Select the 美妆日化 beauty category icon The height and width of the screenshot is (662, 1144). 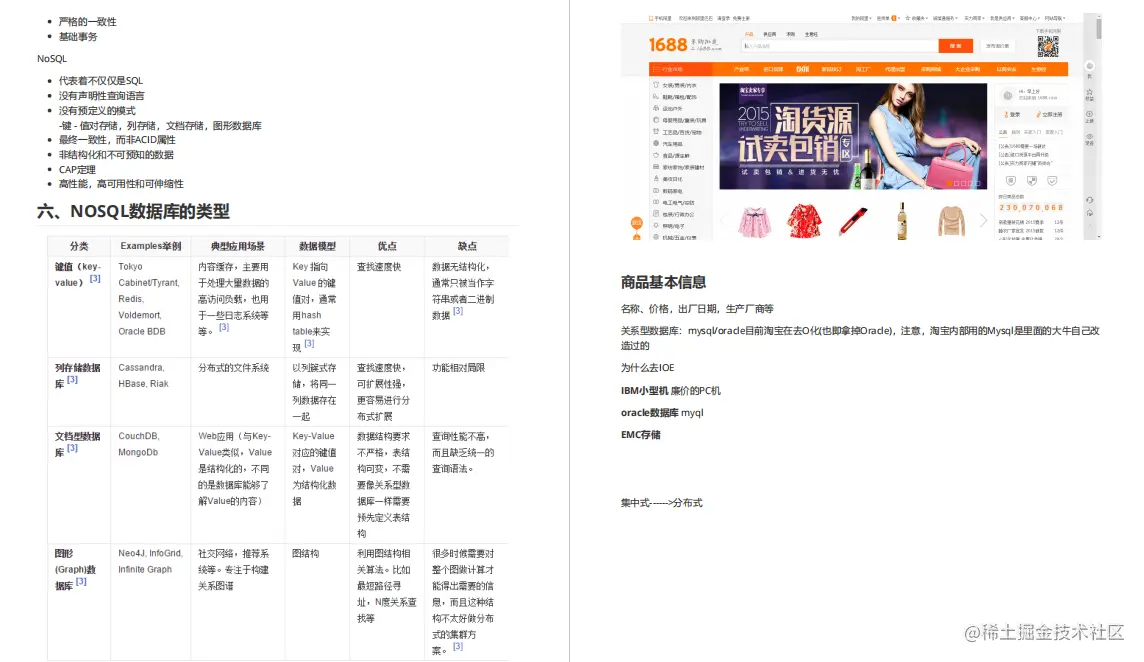point(656,178)
